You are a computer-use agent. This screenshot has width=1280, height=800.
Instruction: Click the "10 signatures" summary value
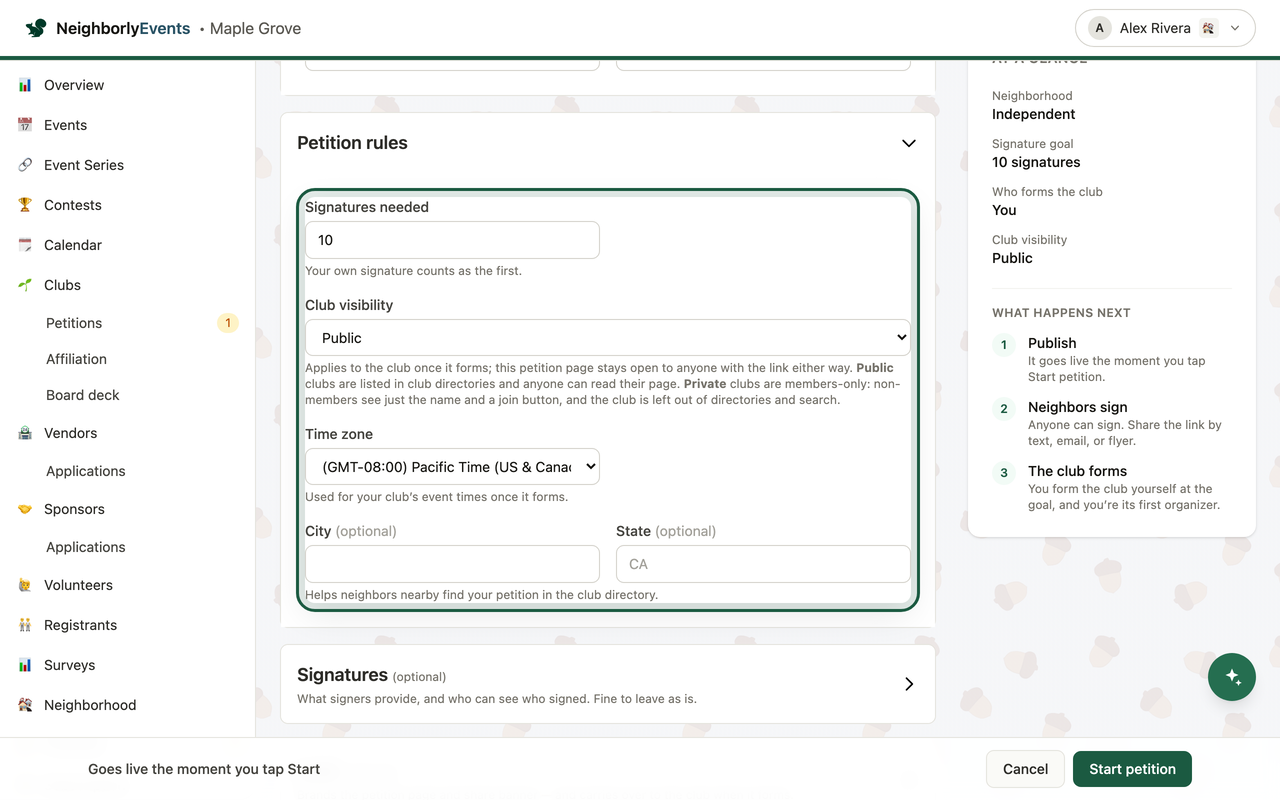click(x=1036, y=162)
